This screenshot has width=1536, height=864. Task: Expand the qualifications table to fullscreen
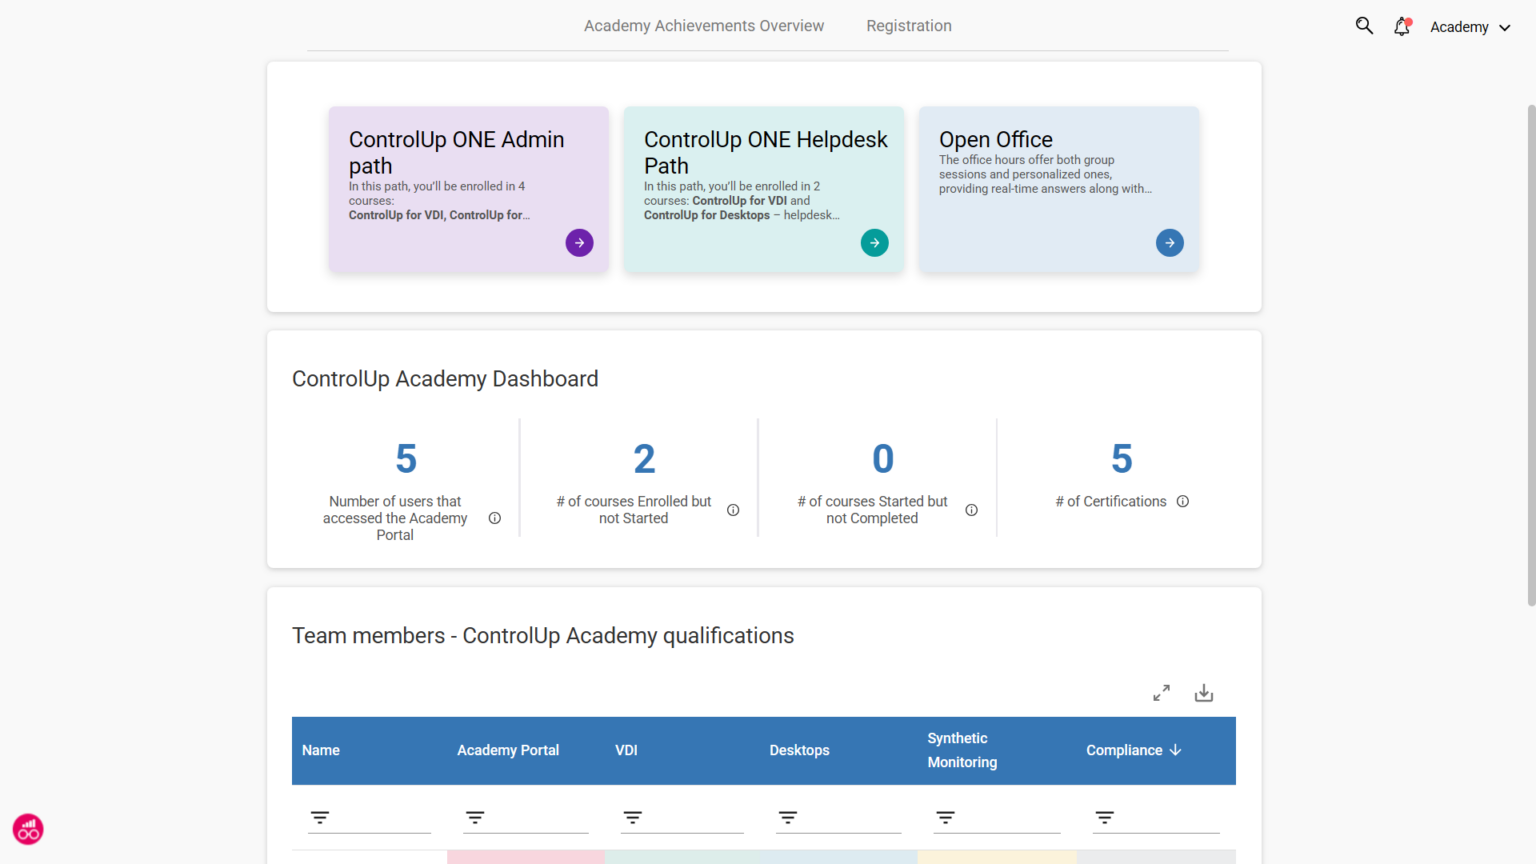1161,692
